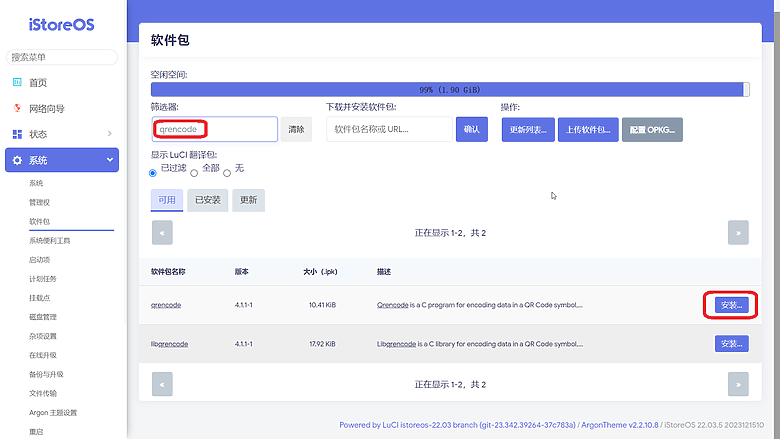The image size is (780, 439).
Task: Click the top previous-page arrow button
Action: (162, 233)
